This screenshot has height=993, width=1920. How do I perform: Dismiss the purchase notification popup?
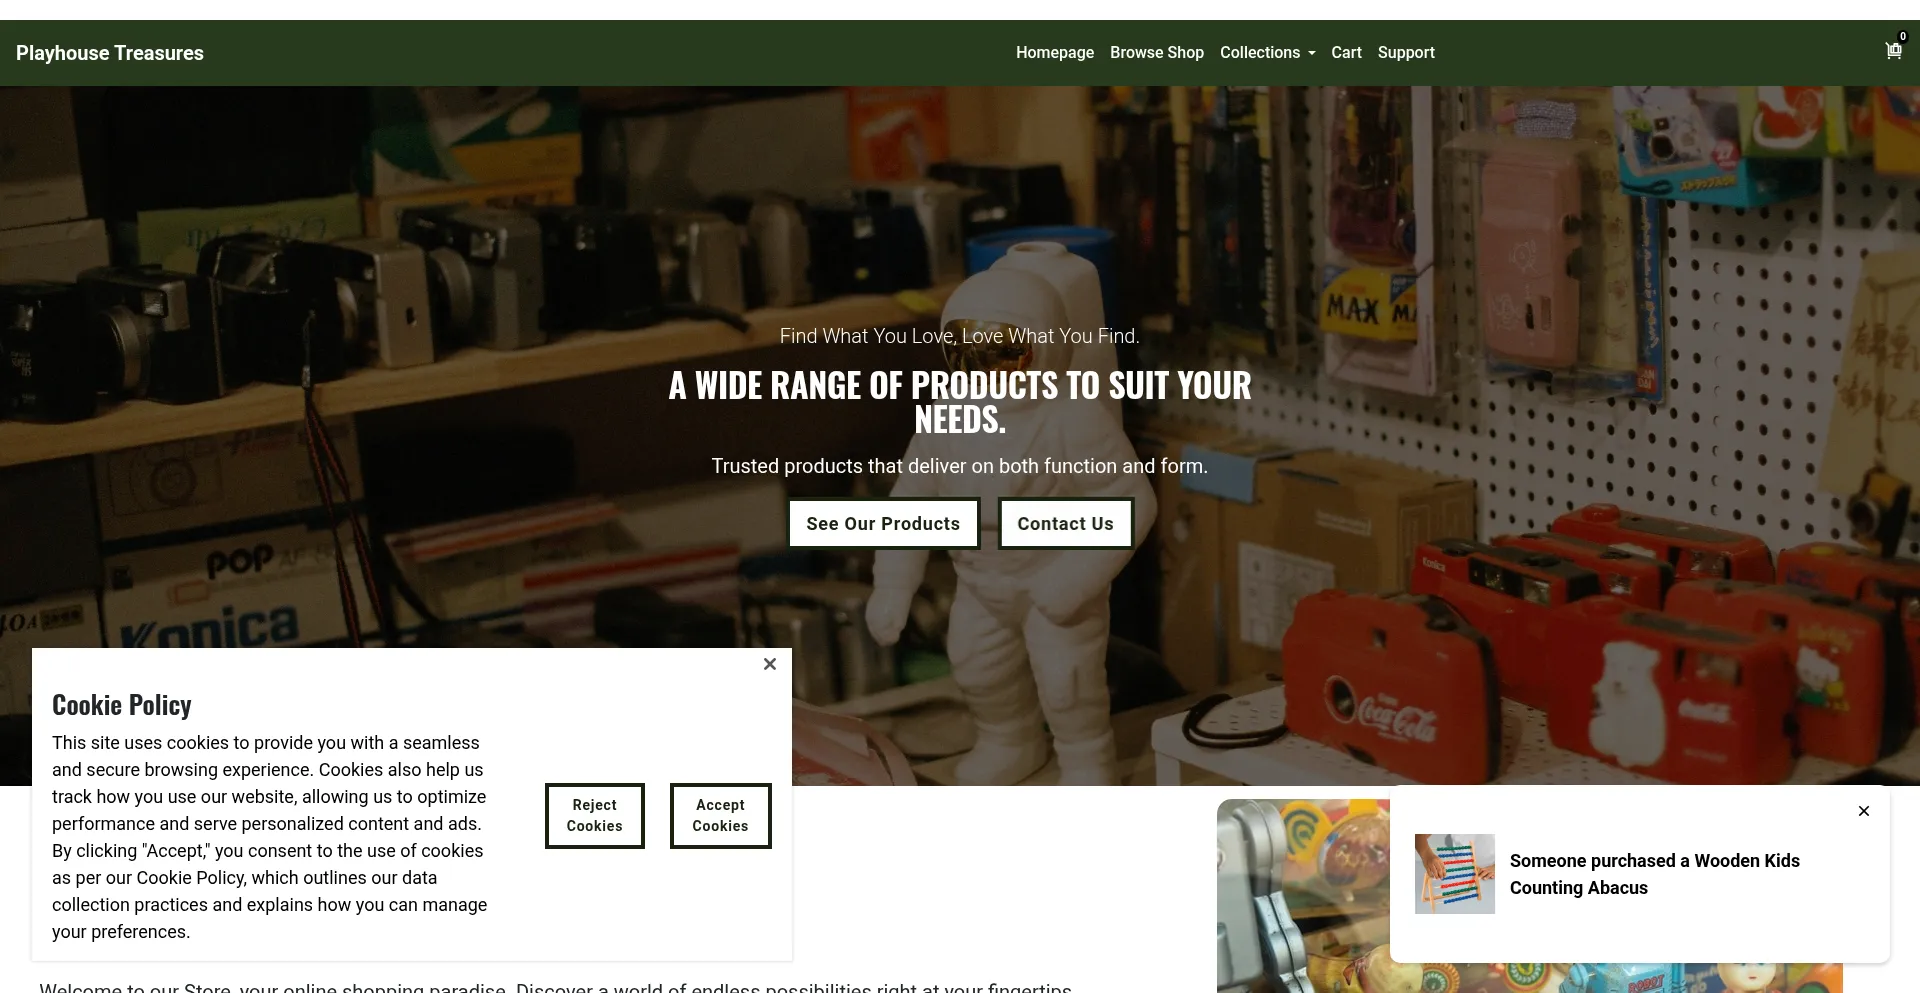1864,811
